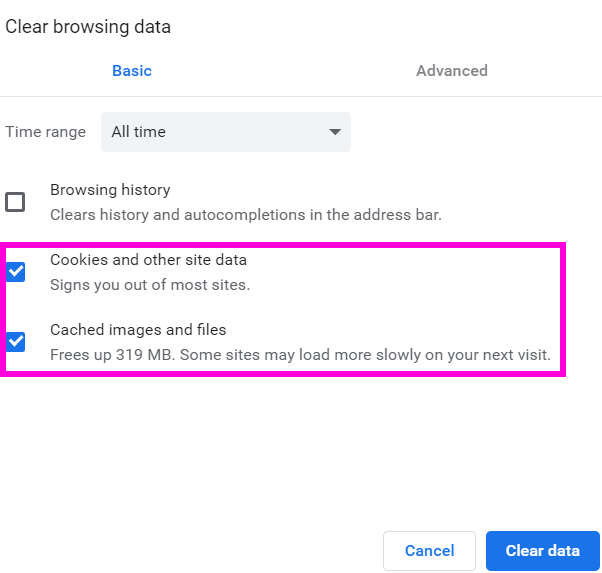Click the 'Browsing history' label text

tap(110, 190)
